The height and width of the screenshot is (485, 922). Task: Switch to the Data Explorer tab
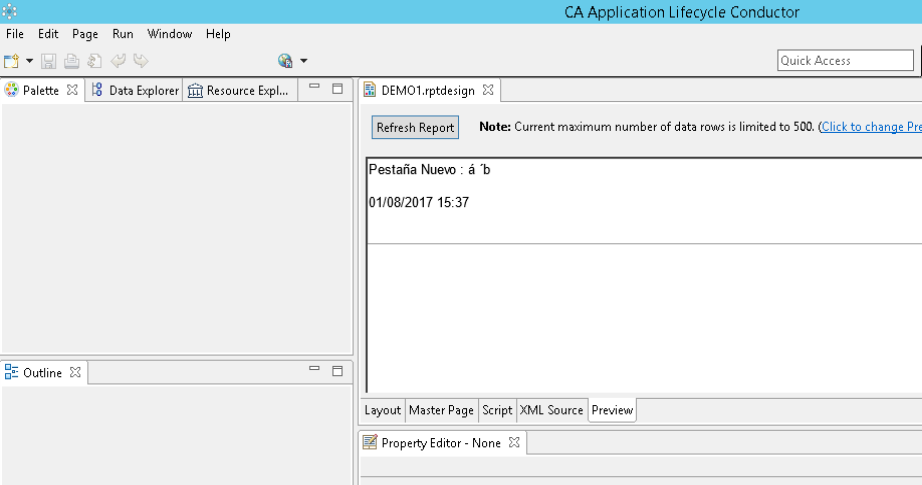(x=135, y=91)
